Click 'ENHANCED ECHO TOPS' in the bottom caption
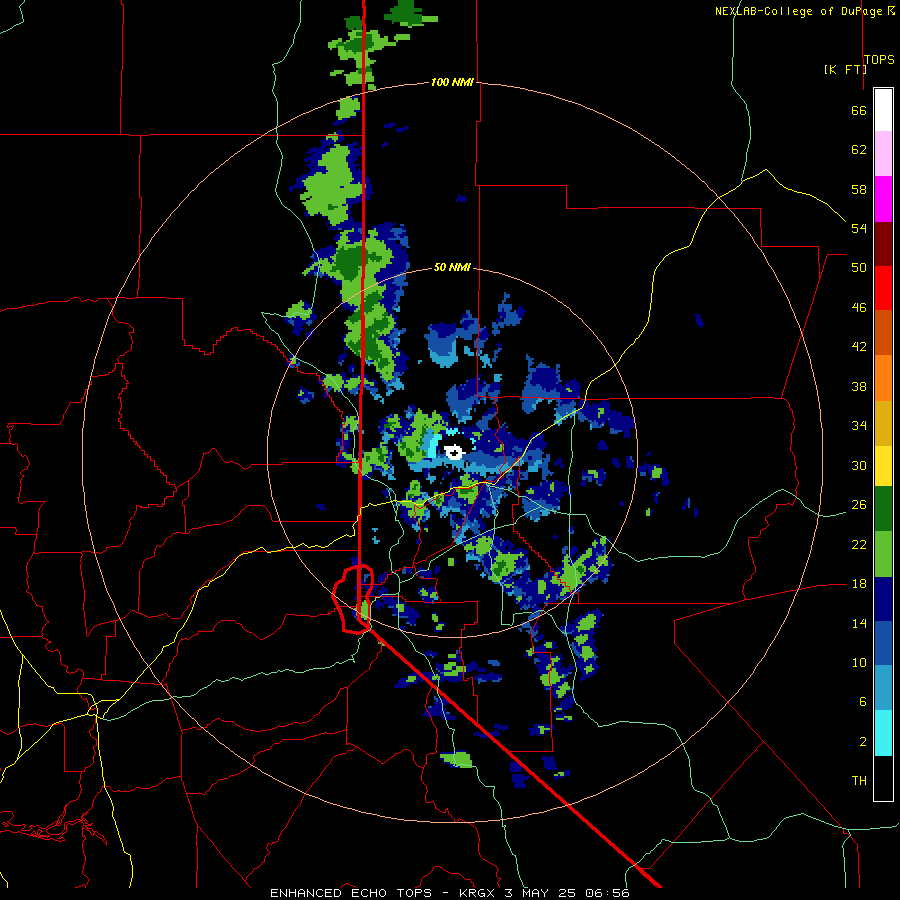Viewport: 900px width, 900px height. (351, 893)
